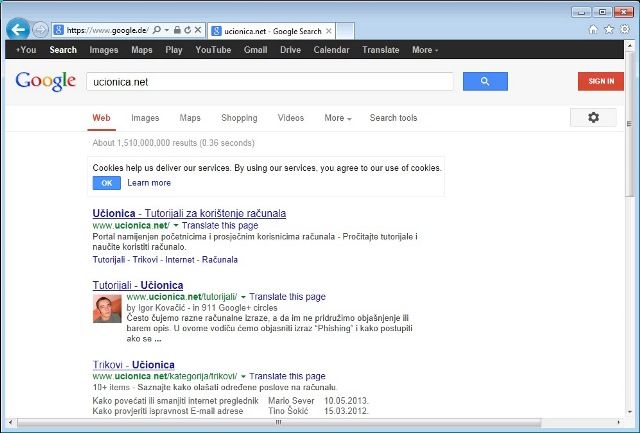Select Search in Google top bar
The height and width of the screenshot is (433, 640).
point(63,50)
